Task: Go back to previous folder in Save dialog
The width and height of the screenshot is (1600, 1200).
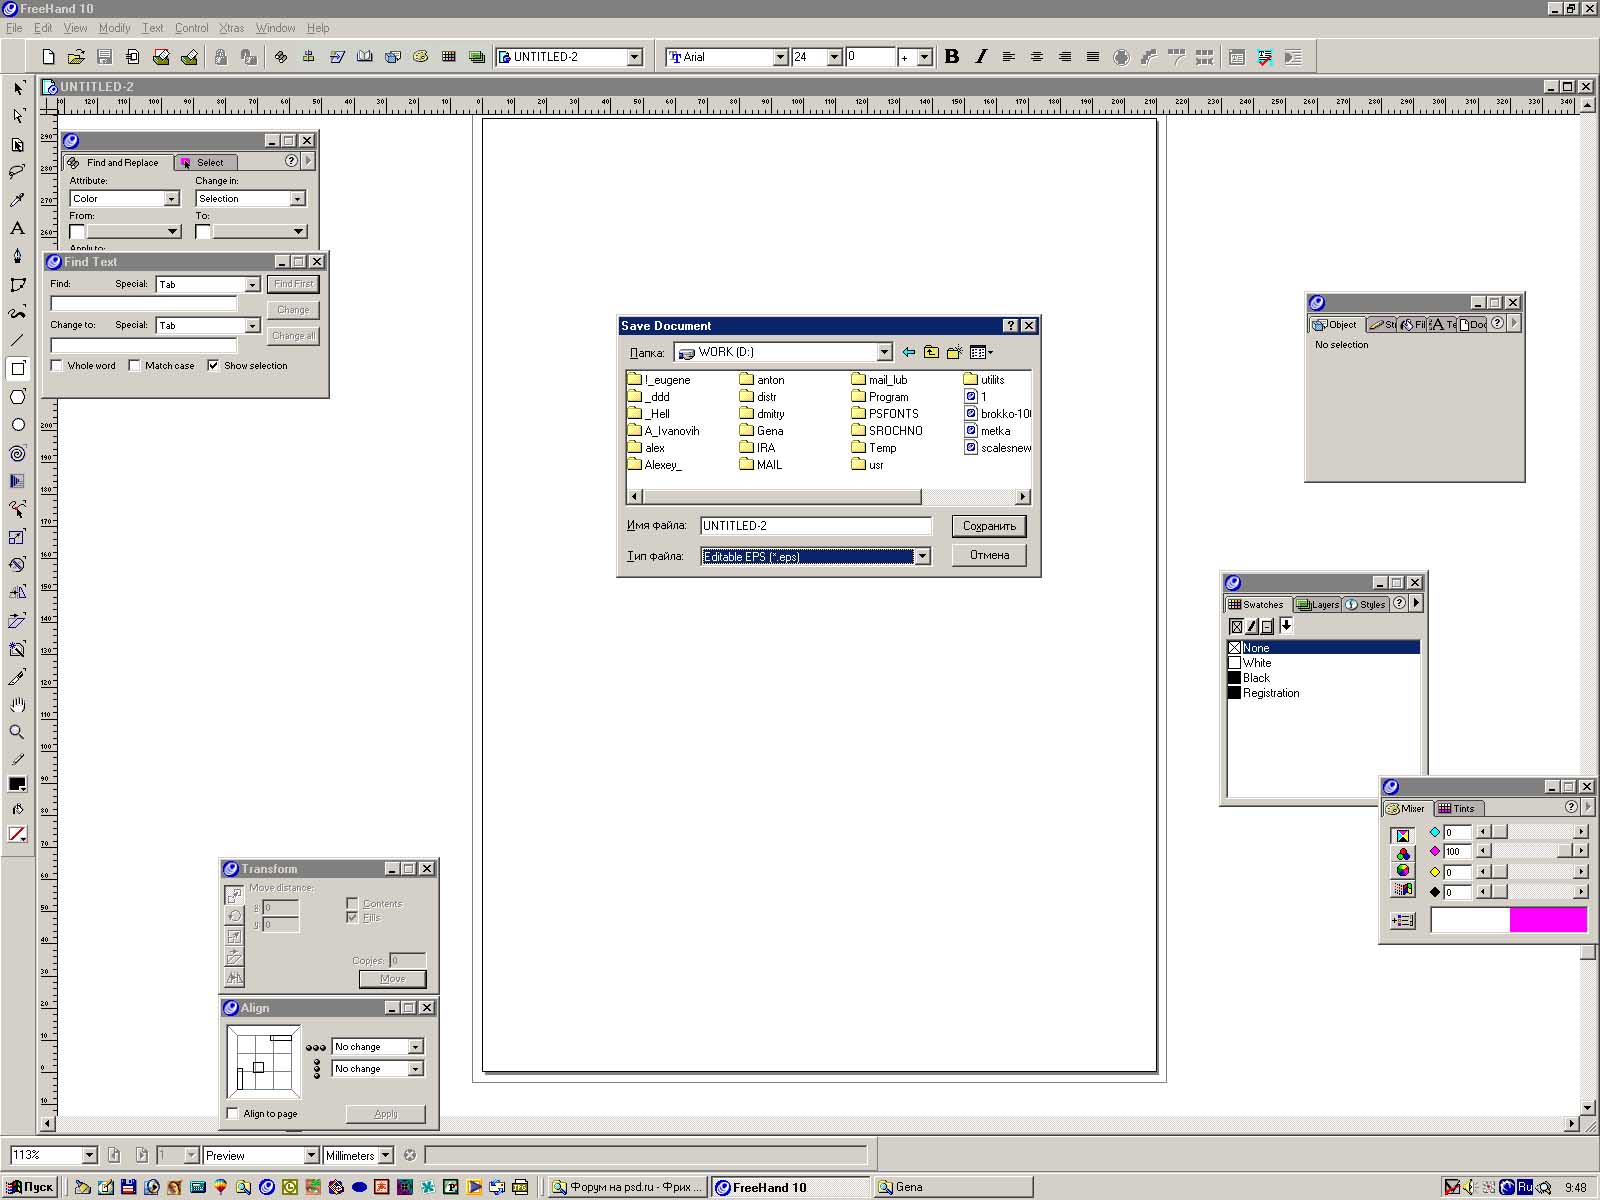Action: [908, 352]
